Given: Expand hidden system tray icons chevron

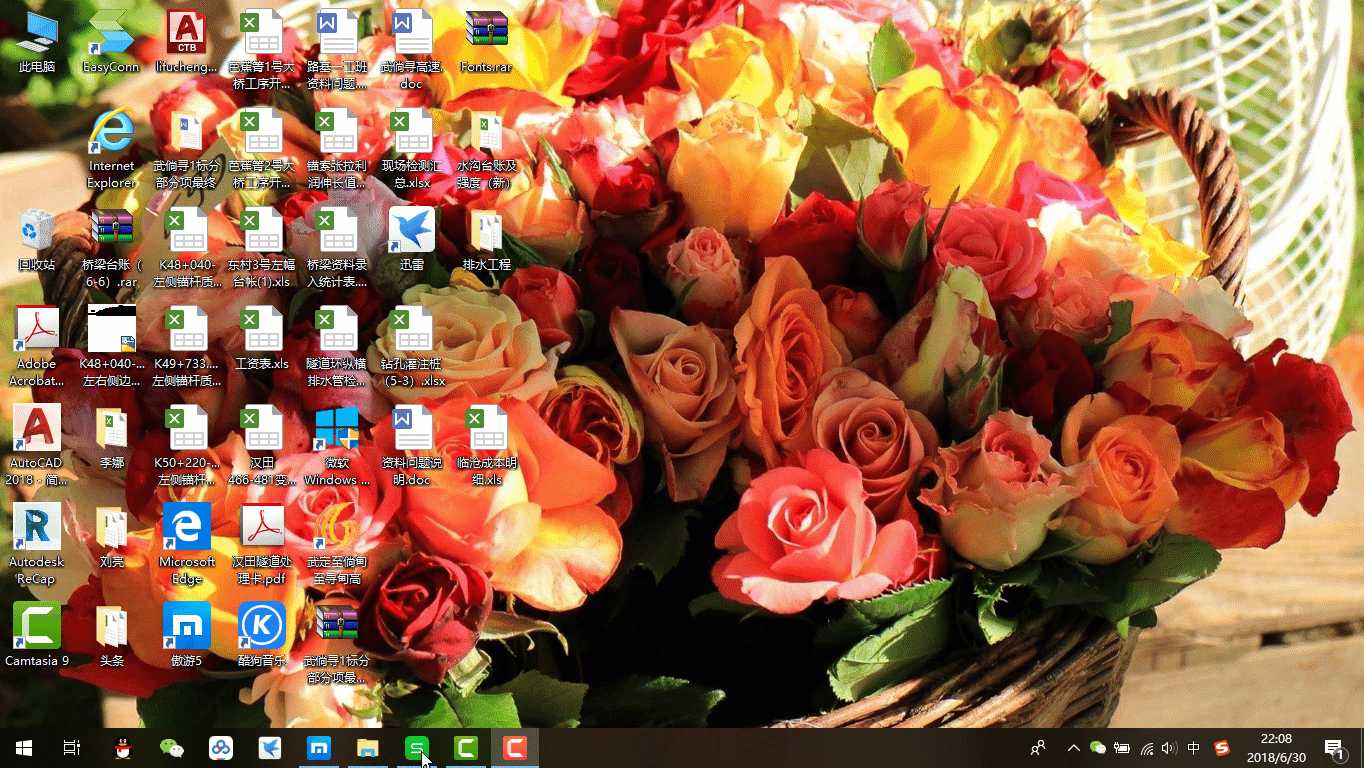Looking at the screenshot, I should 1073,748.
